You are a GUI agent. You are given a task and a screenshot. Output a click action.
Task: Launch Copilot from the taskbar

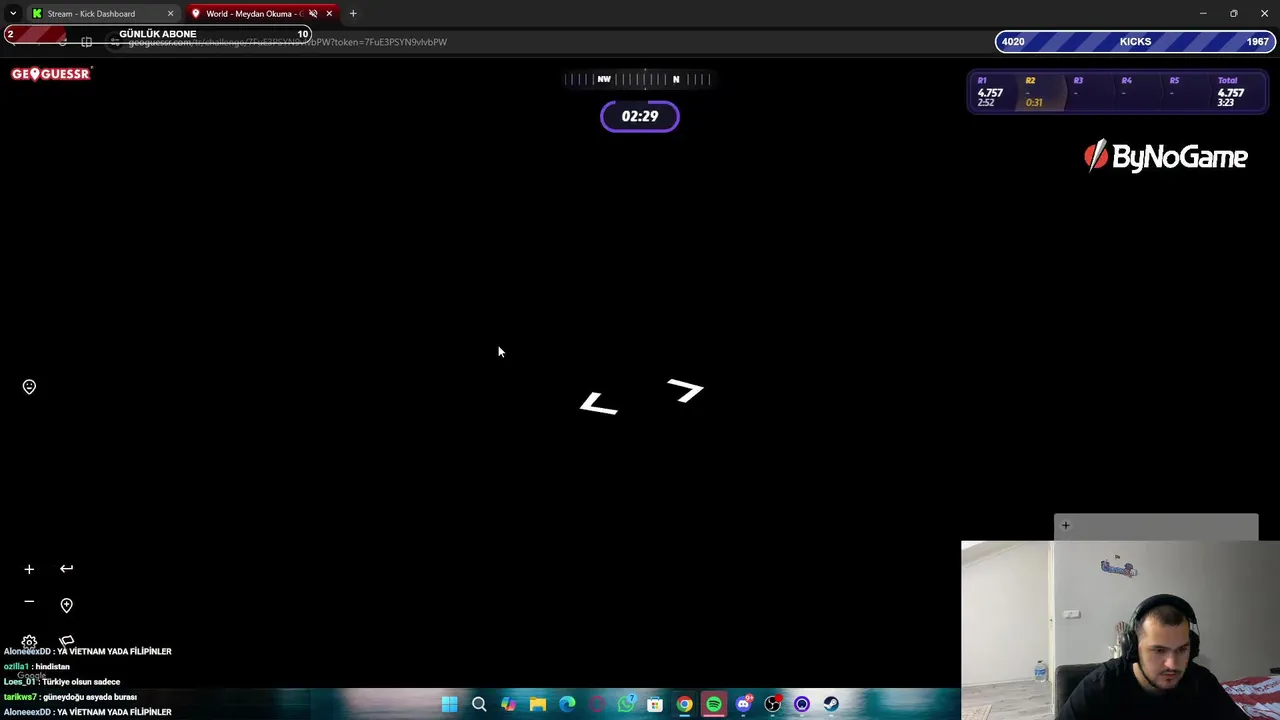tap(508, 704)
